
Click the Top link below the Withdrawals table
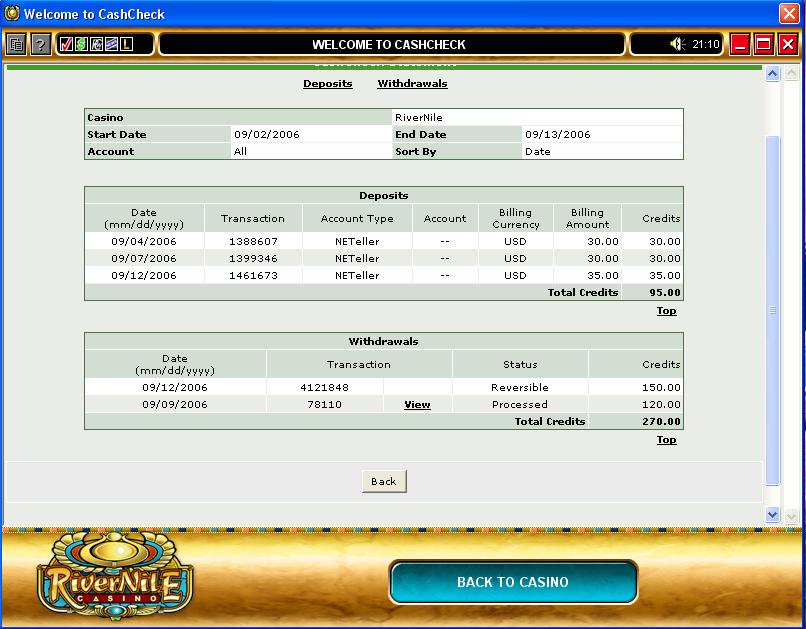click(666, 440)
